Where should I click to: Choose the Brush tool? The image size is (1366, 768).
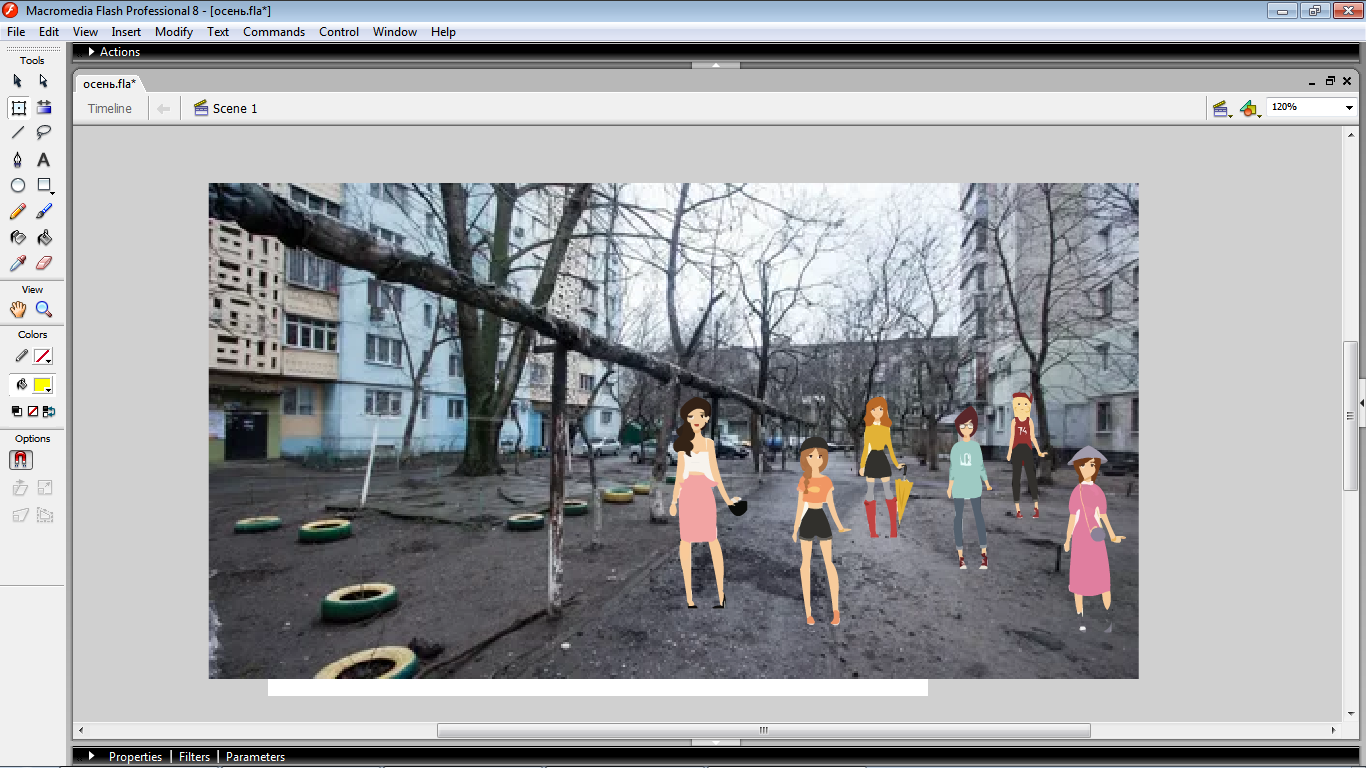44,211
